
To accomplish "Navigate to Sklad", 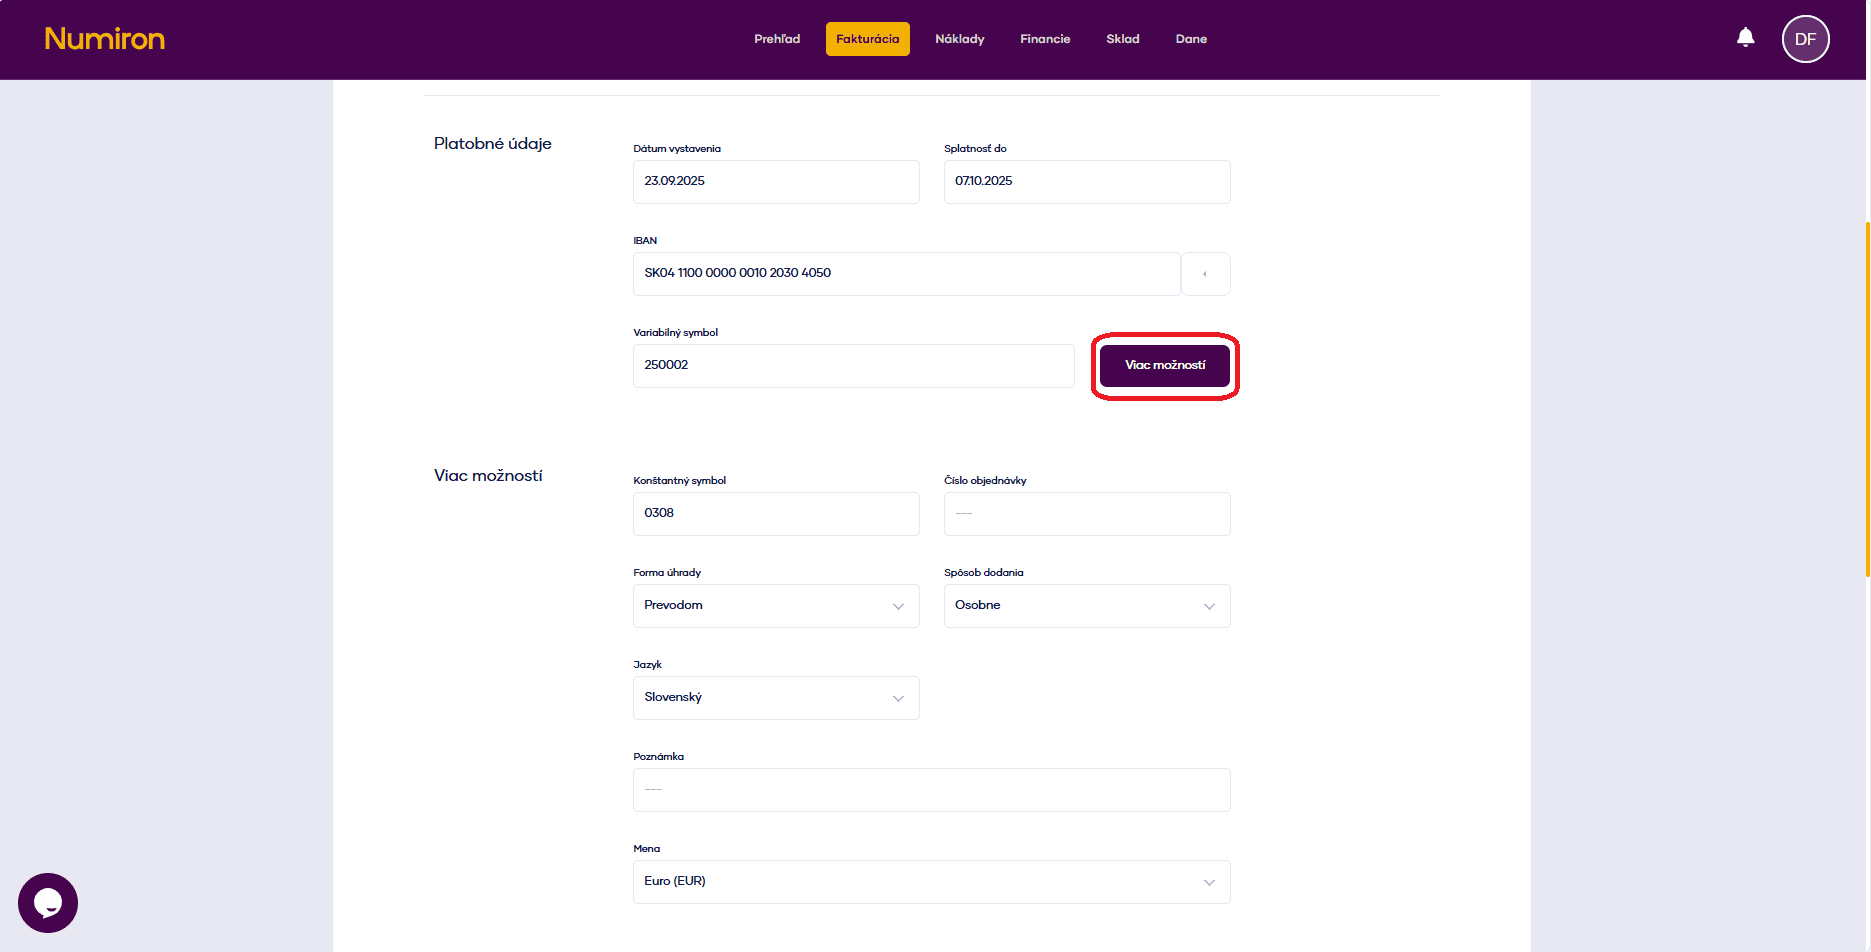I will click(1122, 39).
